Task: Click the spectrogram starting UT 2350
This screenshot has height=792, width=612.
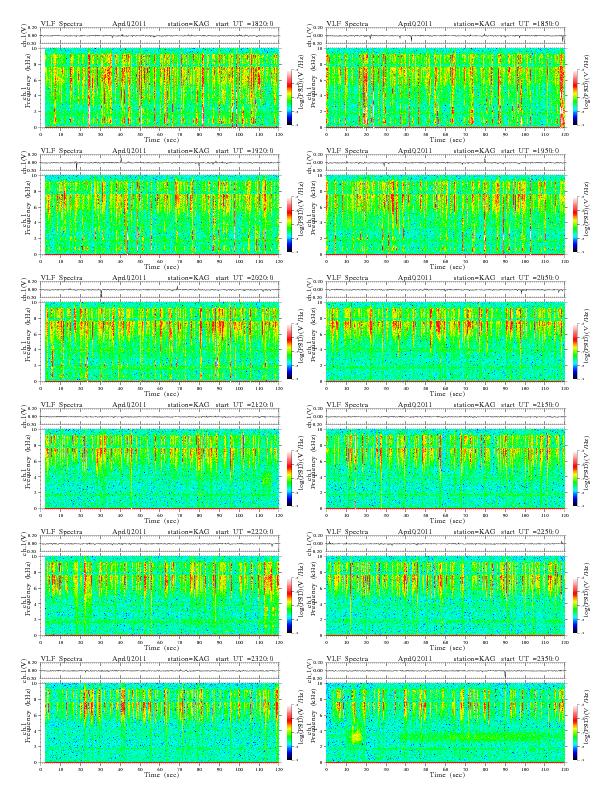Action: click(445, 723)
